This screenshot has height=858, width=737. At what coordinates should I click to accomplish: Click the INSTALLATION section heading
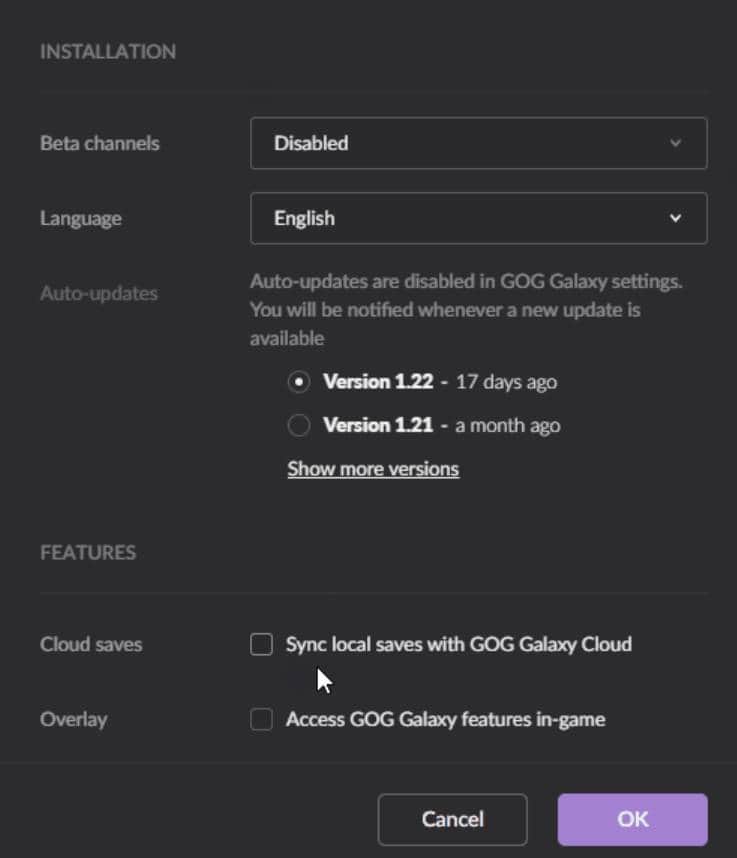(x=108, y=51)
